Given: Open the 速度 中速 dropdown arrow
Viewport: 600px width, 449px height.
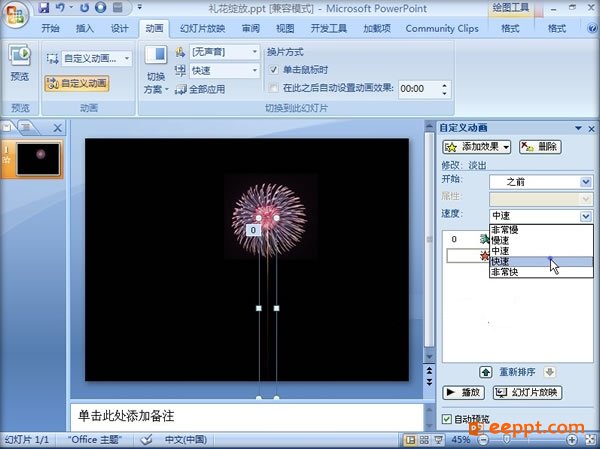Looking at the screenshot, I should 586,216.
